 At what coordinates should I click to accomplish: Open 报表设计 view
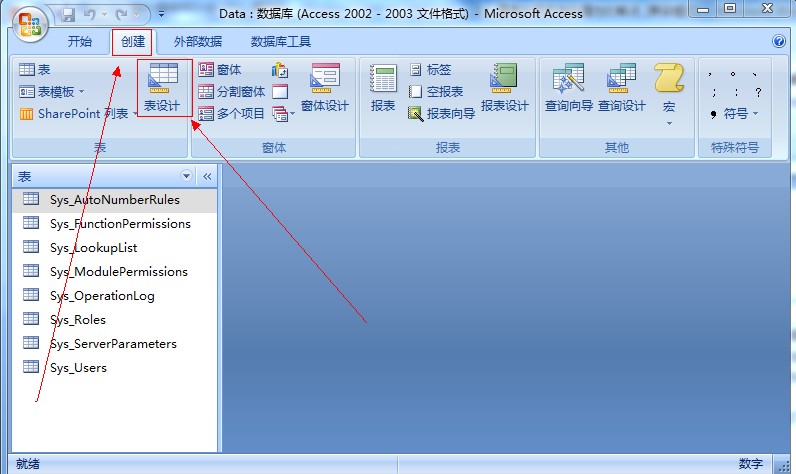(505, 87)
